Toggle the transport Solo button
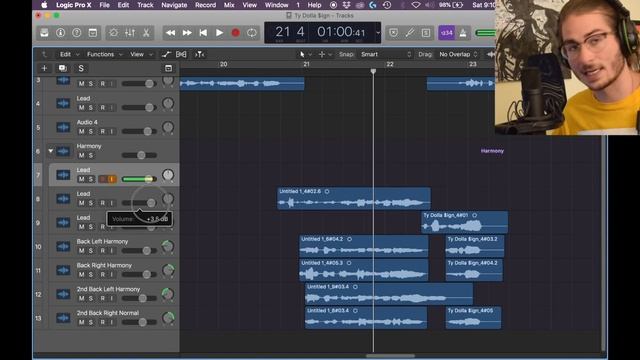Viewport: 640px width, 360px height. tap(426, 33)
